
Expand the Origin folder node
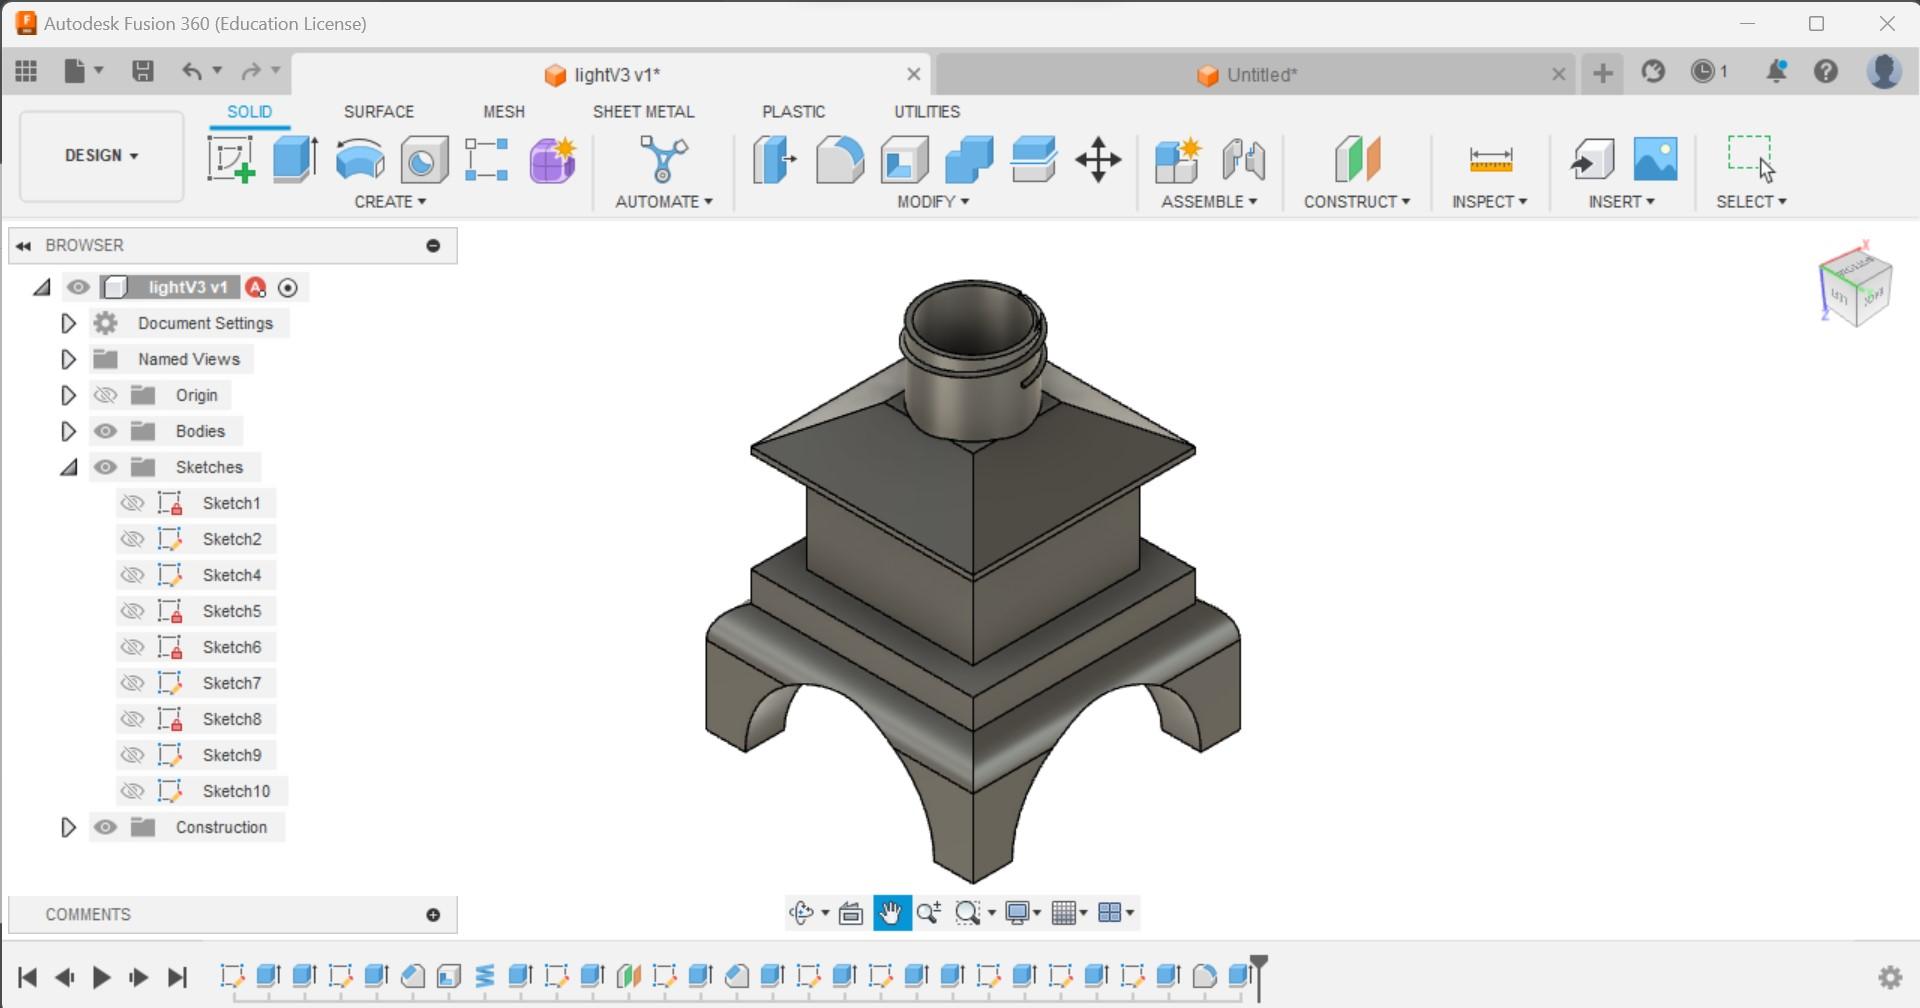tap(68, 395)
